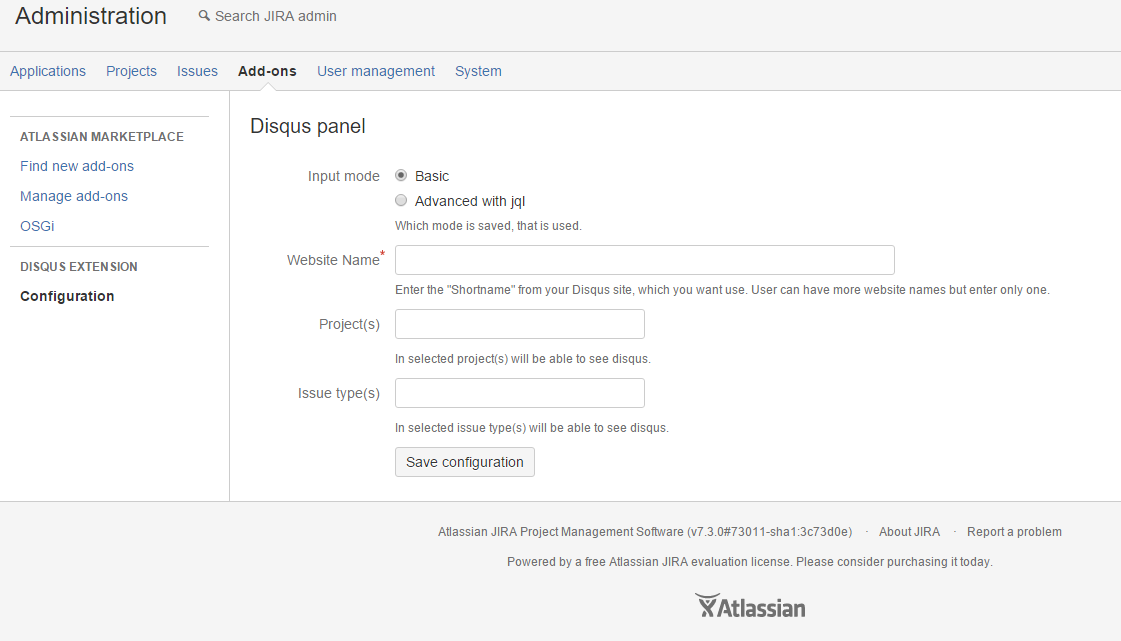
Task: Open the Add-ons tab
Action: 267,71
